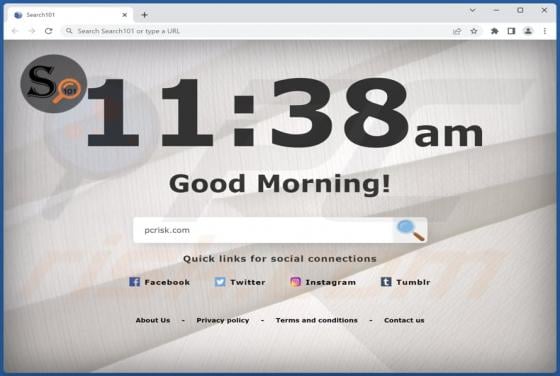The height and width of the screenshot is (376, 560).
Task: Click the magnifying glass search button
Action: coord(411,230)
